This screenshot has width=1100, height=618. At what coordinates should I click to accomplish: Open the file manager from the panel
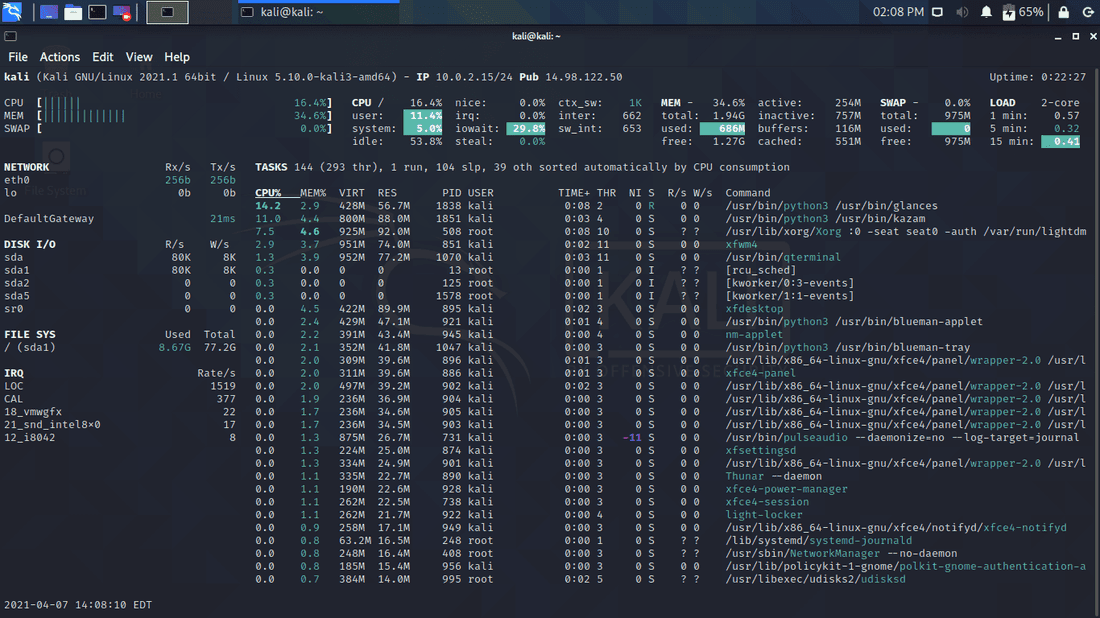(73, 12)
